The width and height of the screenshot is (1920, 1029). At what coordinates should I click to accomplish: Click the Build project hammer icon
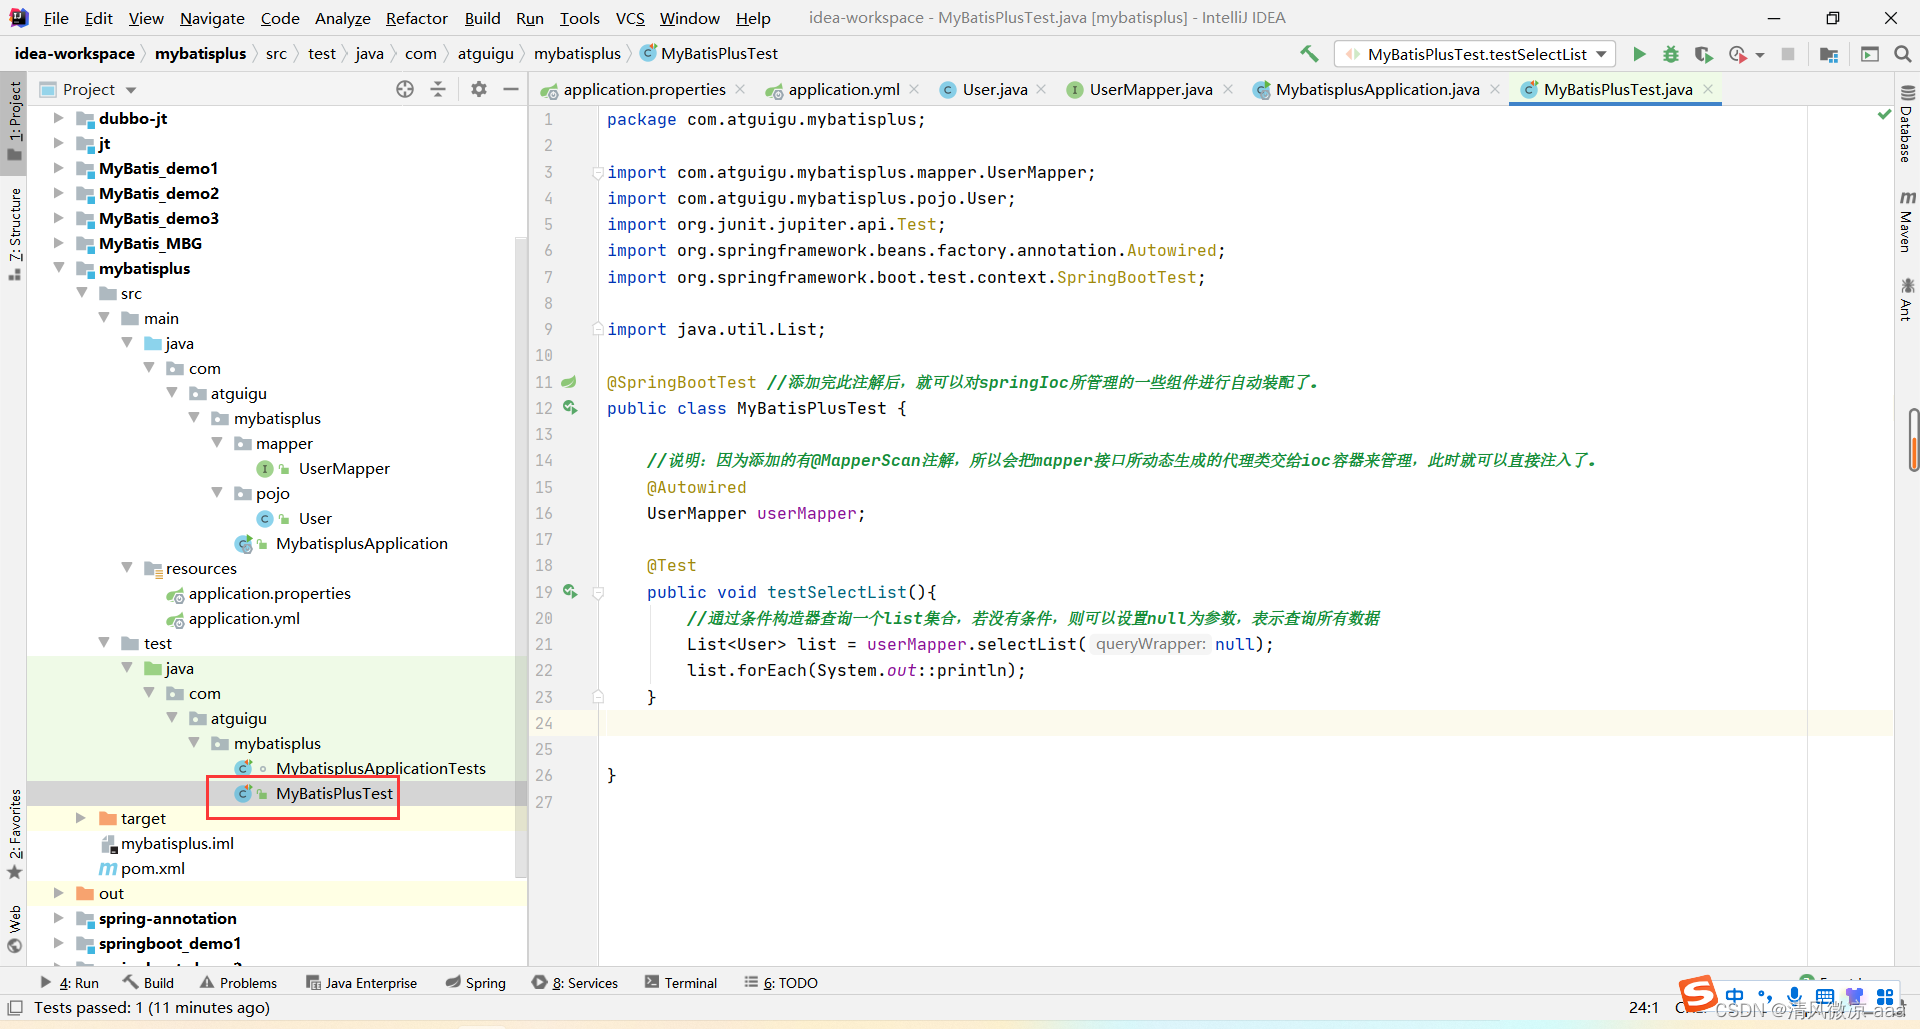pos(1309,54)
